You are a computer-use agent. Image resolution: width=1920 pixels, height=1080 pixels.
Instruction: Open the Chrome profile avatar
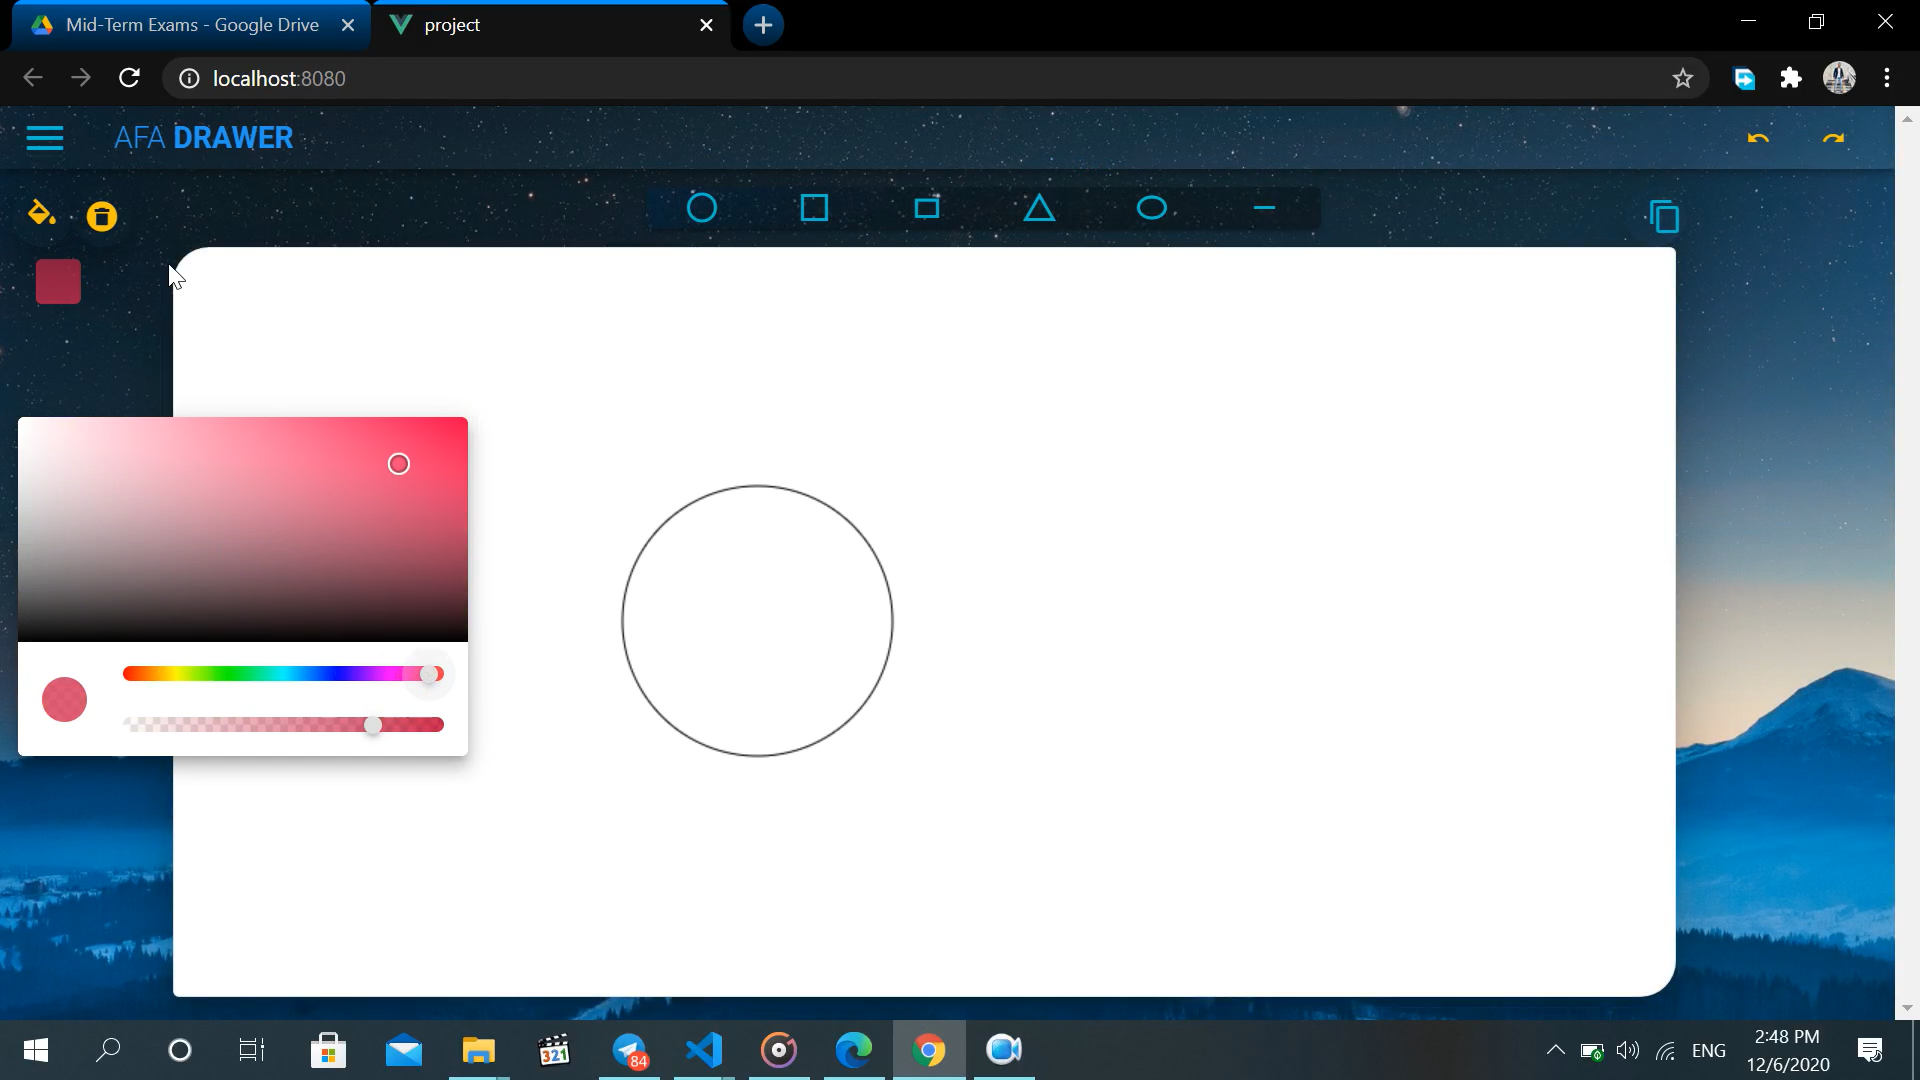coord(1840,78)
